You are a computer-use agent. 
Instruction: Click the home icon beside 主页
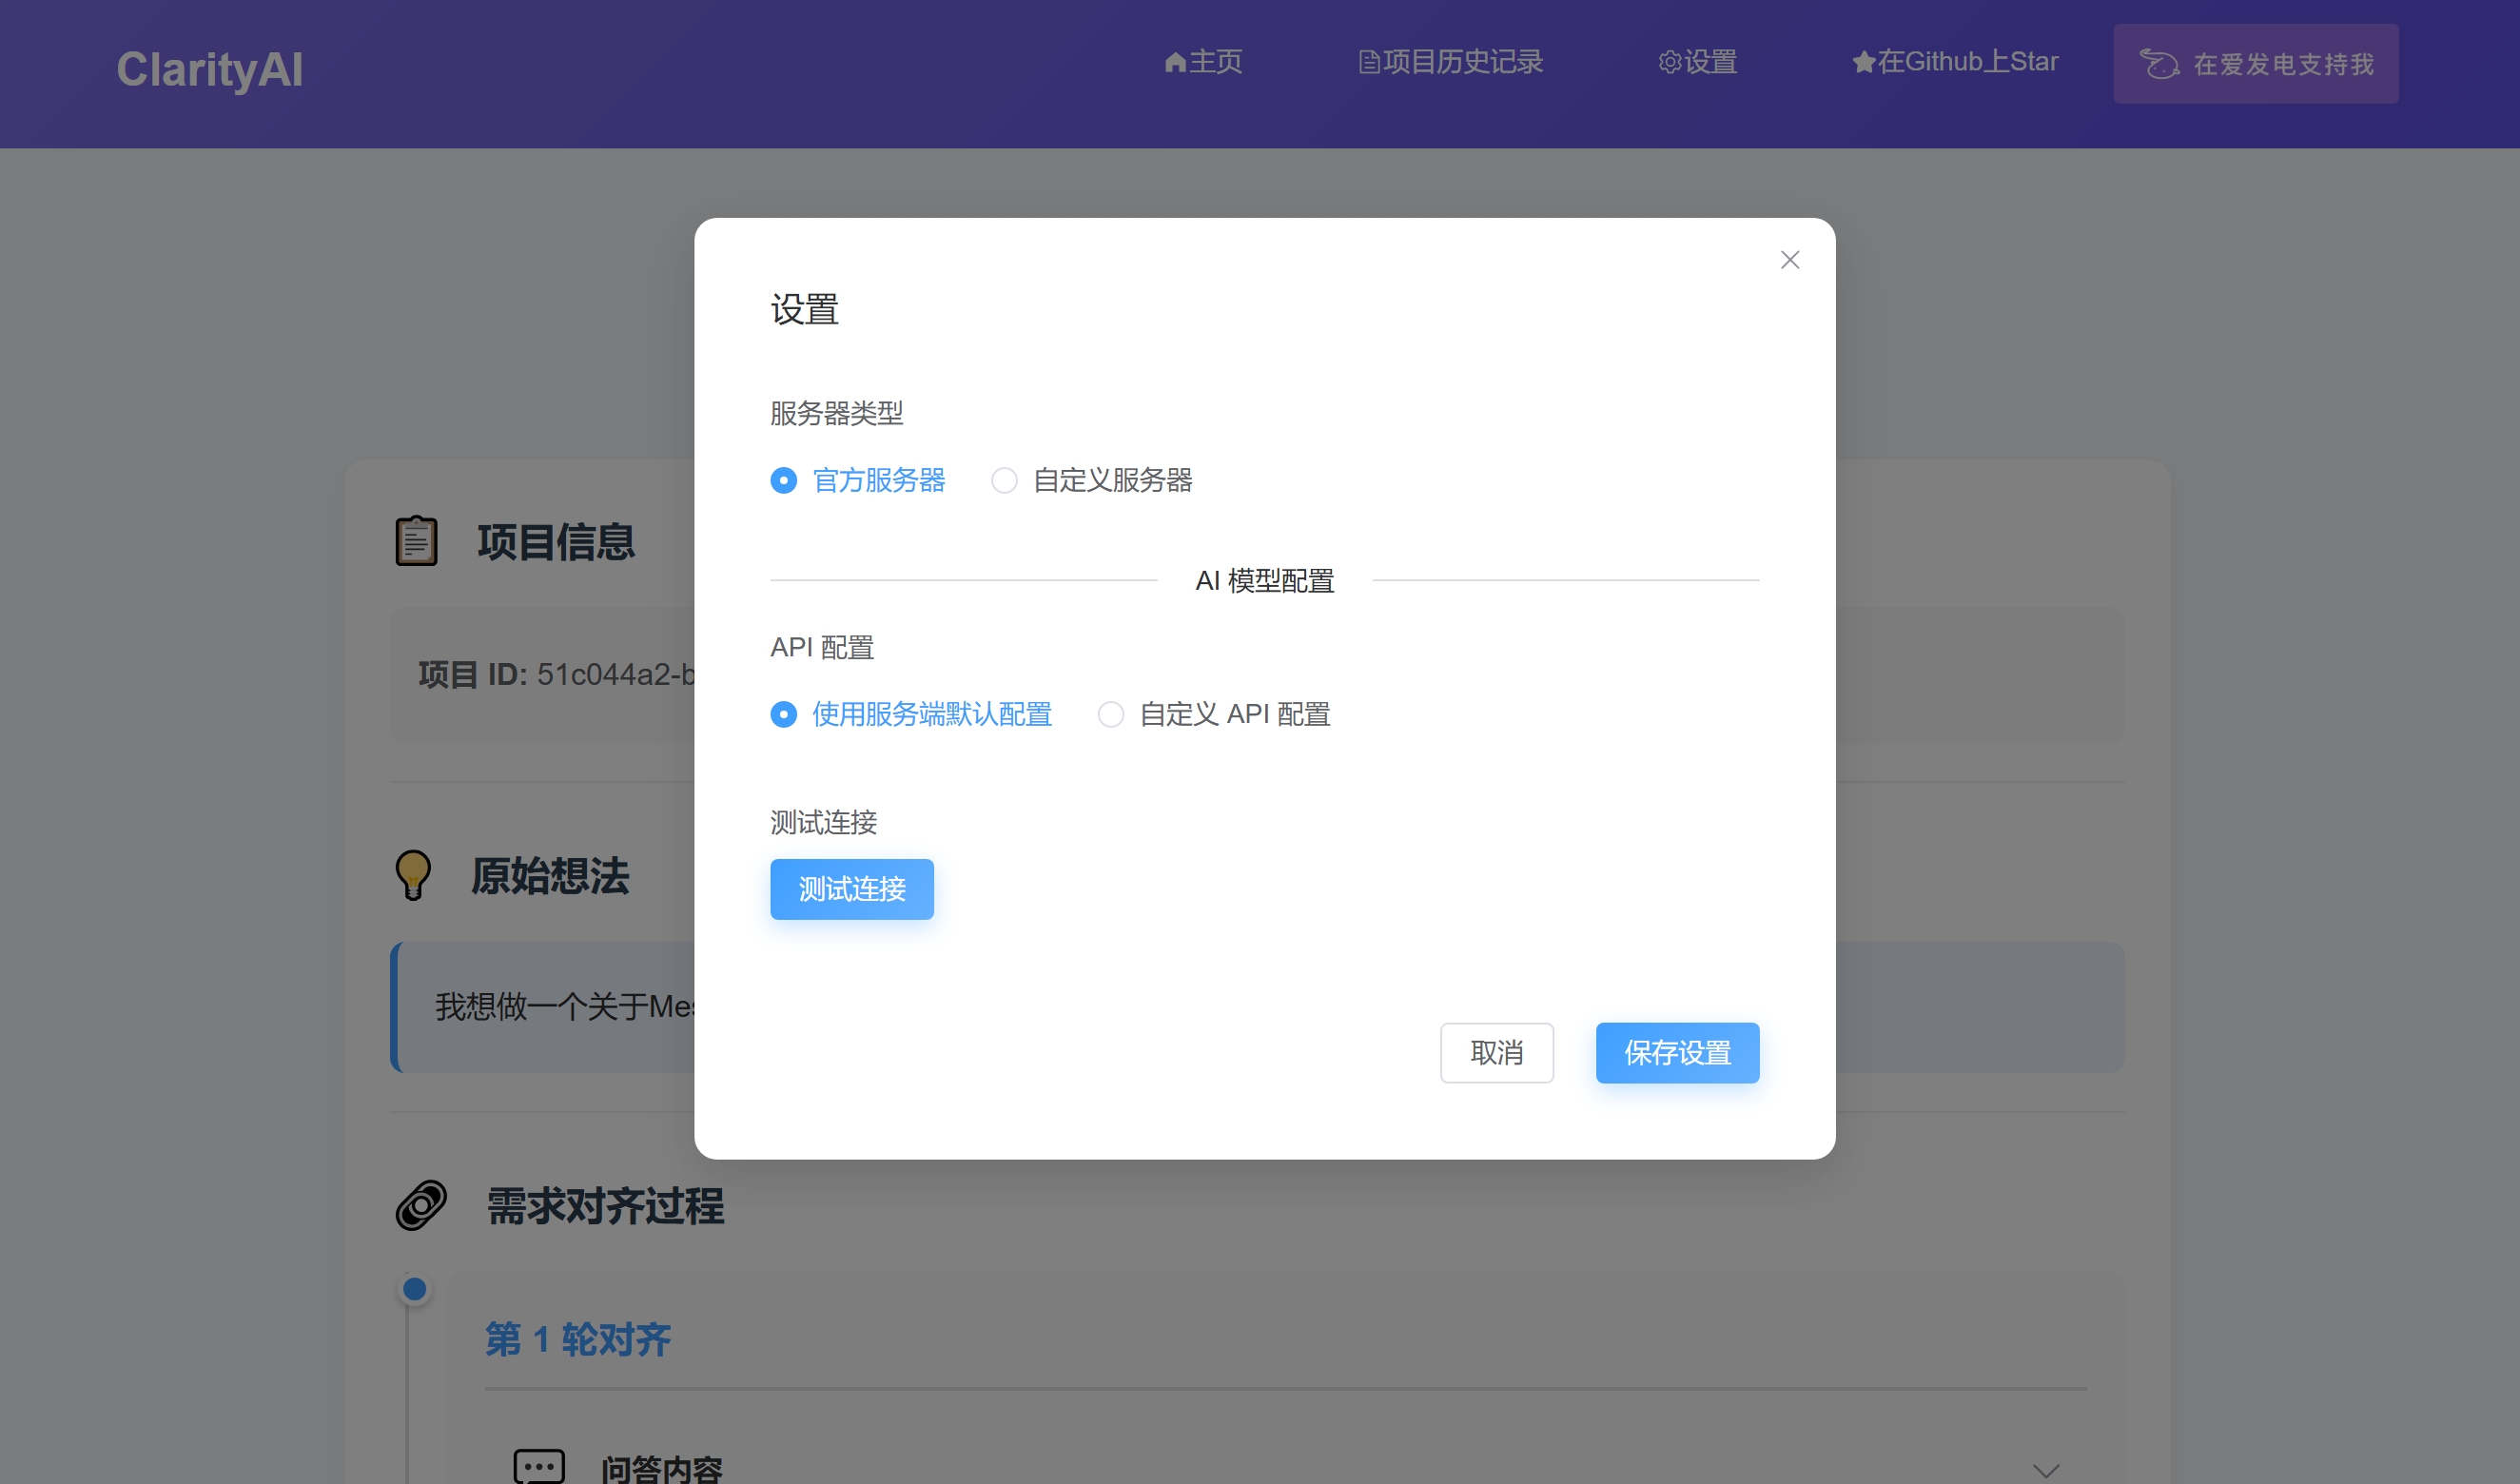click(x=1175, y=62)
